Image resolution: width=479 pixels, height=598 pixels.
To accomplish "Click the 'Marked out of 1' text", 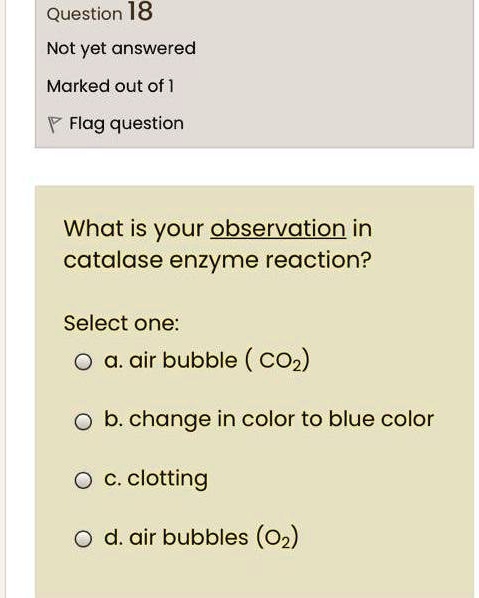I will tap(110, 86).
